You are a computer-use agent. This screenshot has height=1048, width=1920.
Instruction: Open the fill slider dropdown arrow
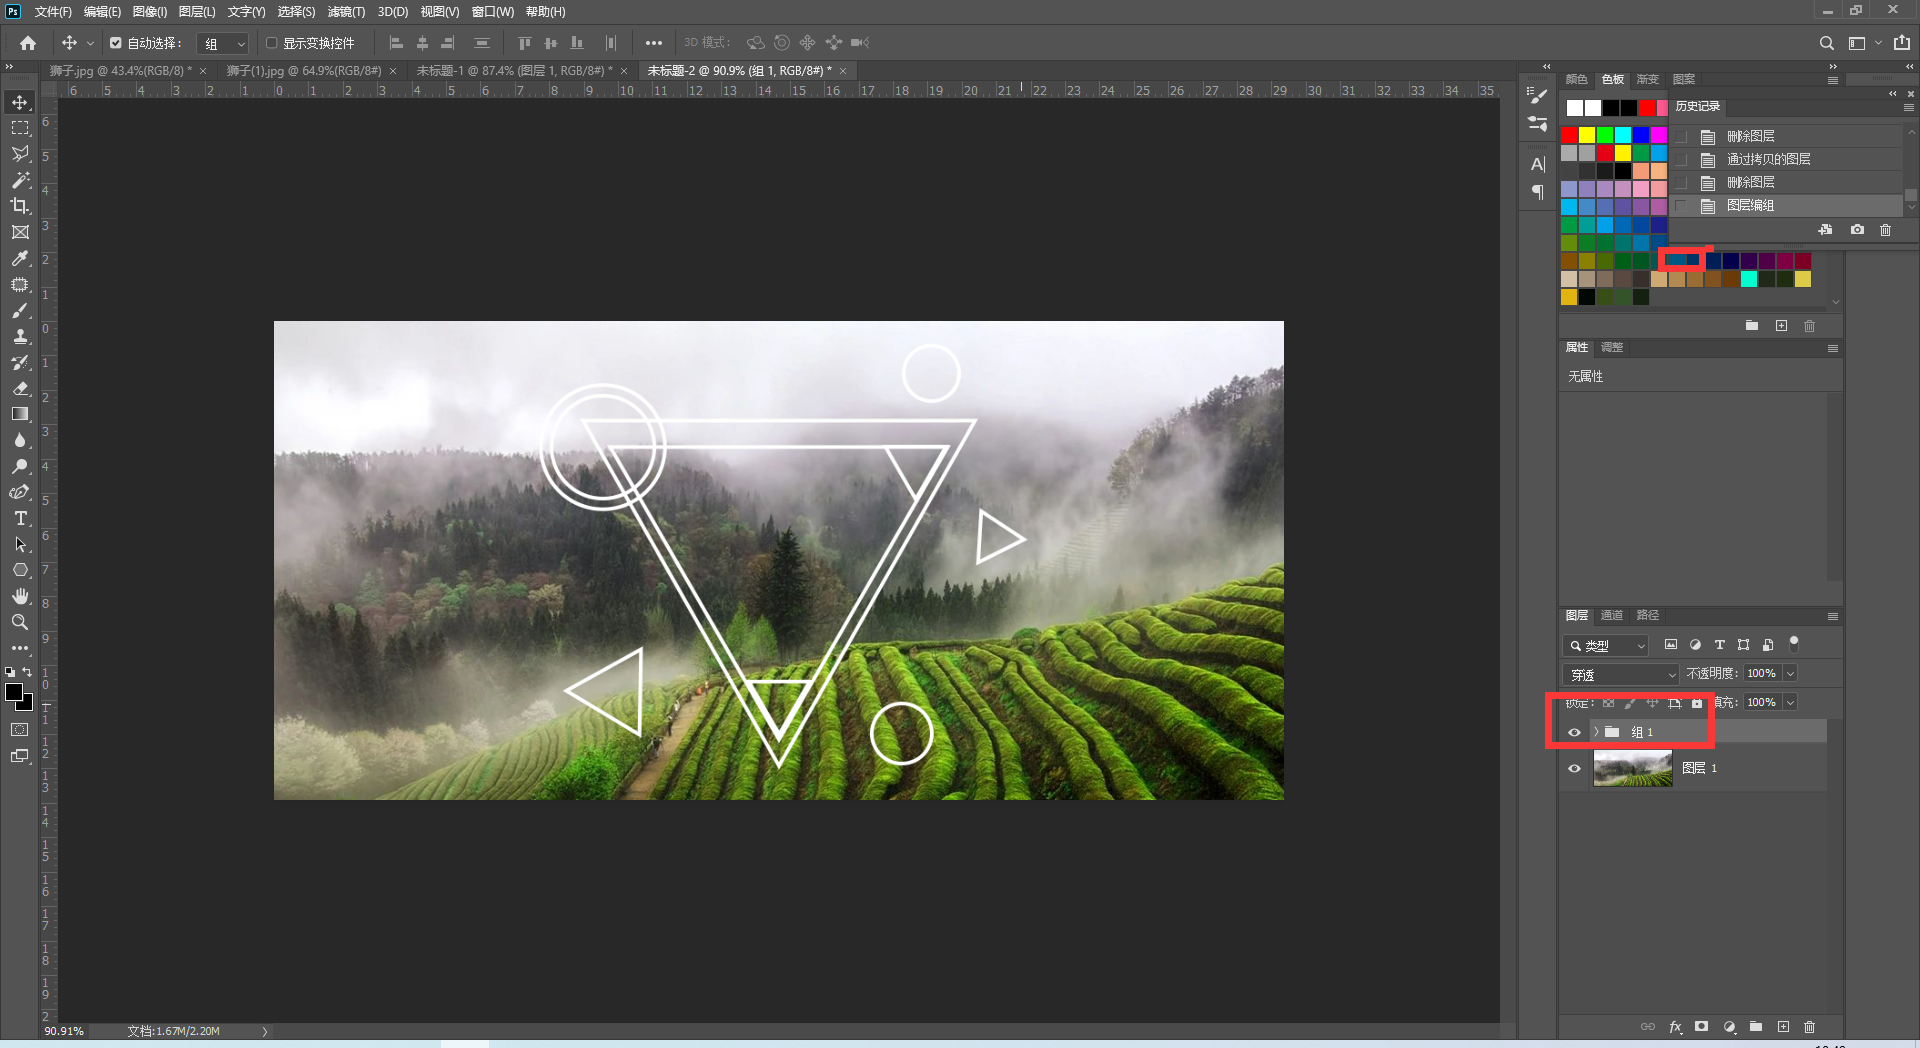pos(1790,703)
